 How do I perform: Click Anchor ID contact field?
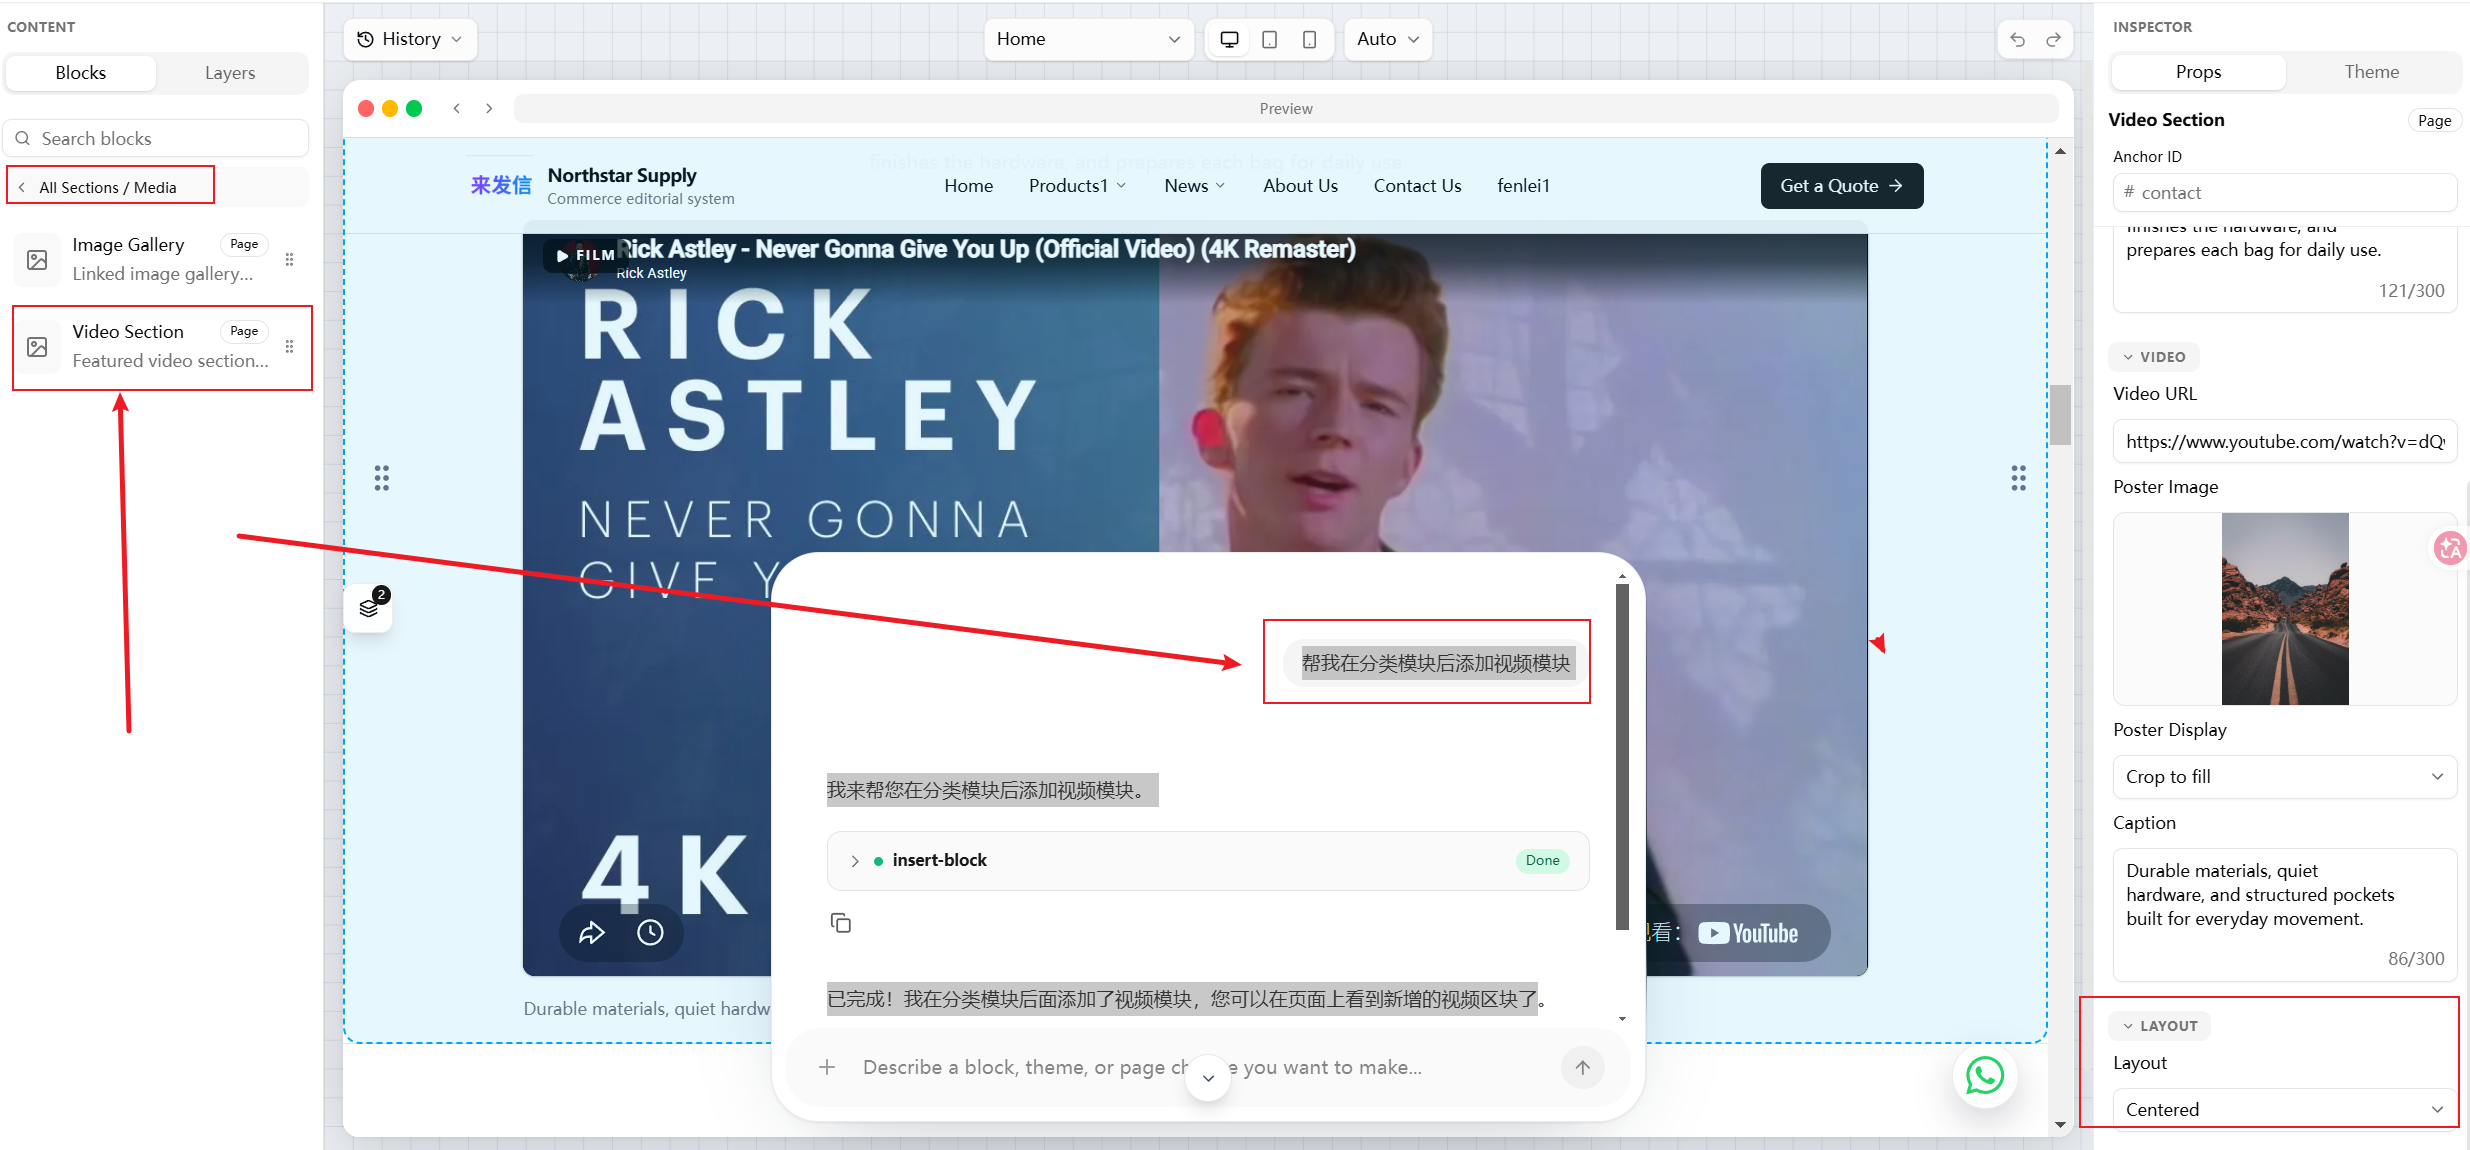tap(2284, 193)
